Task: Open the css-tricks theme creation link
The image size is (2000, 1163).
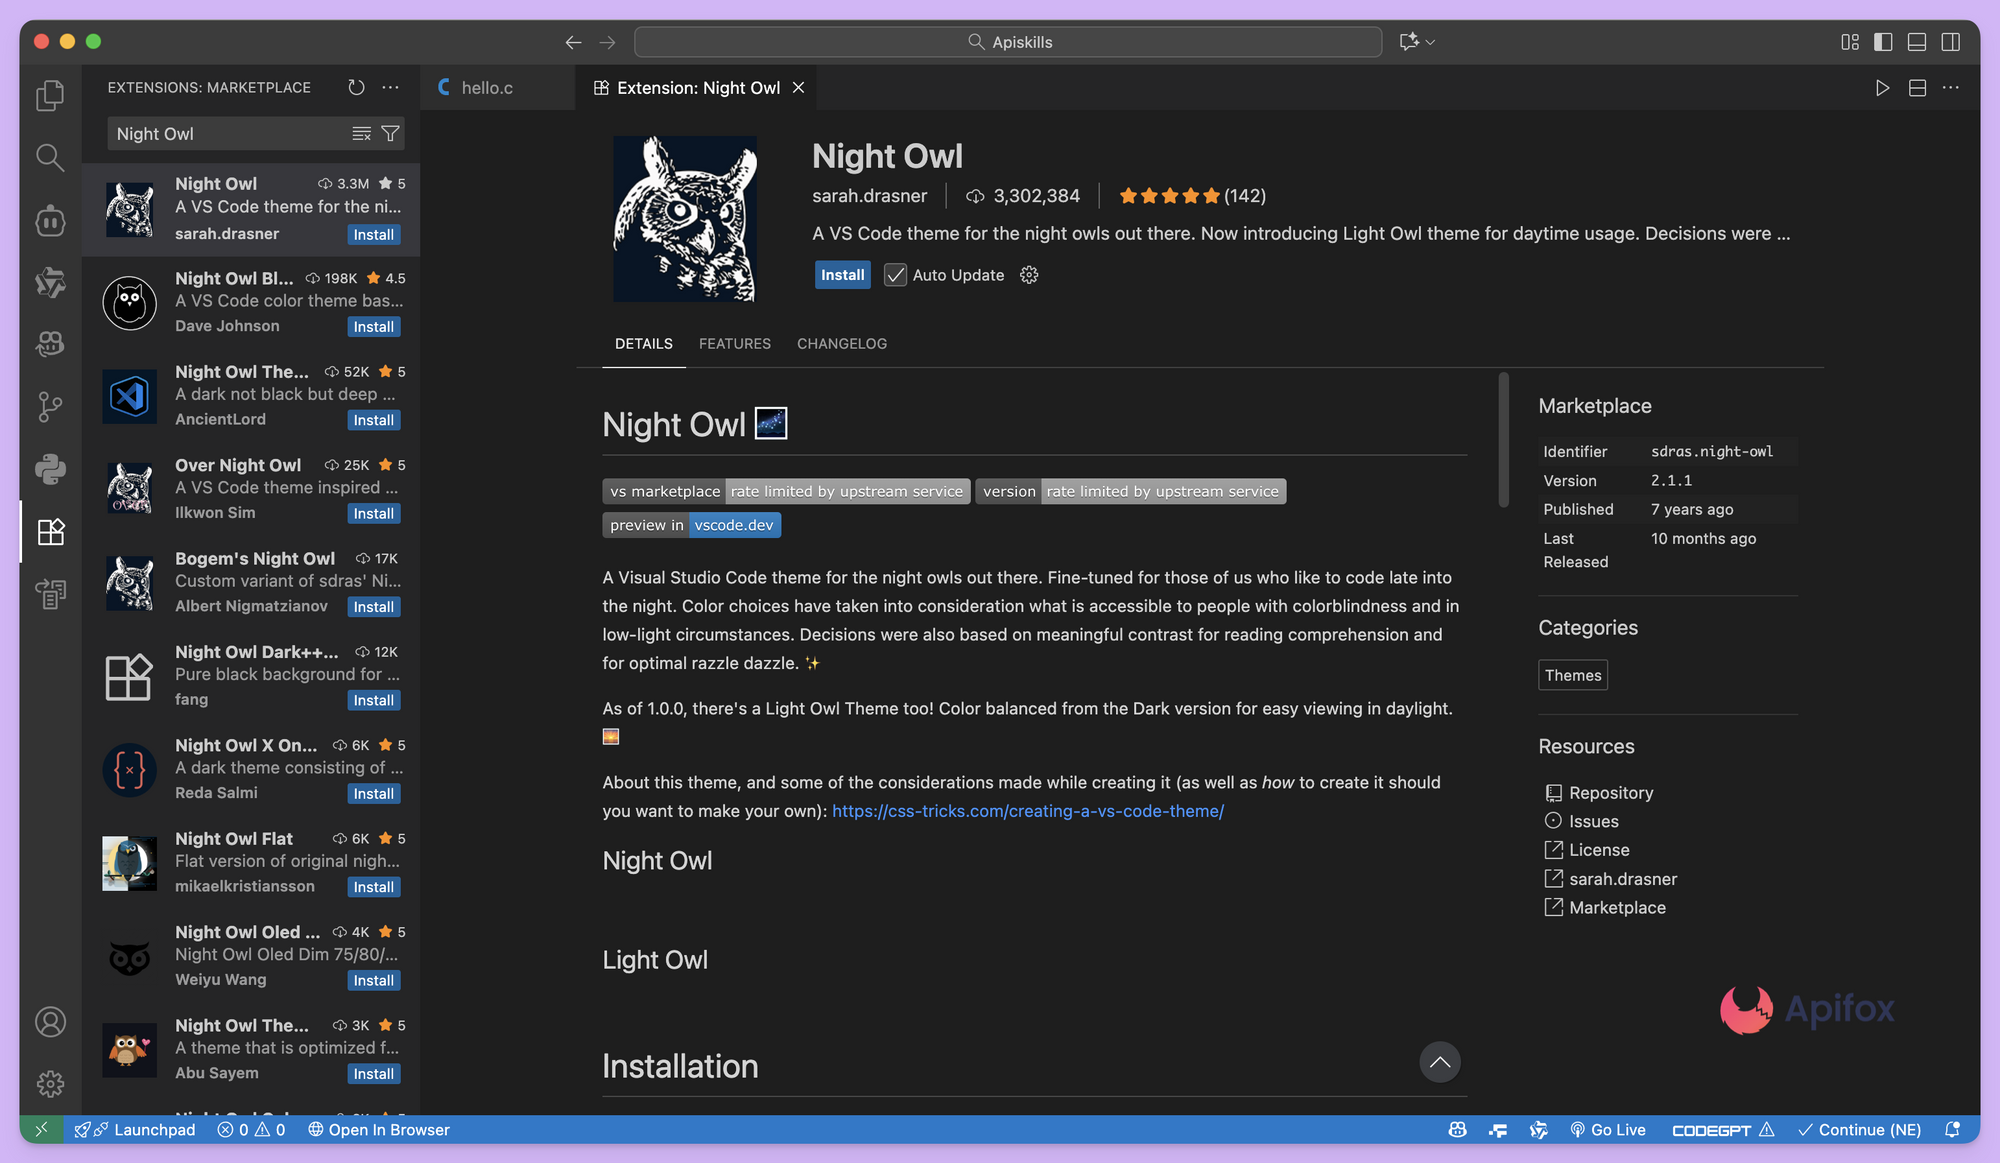Action: click(x=1027, y=811)
